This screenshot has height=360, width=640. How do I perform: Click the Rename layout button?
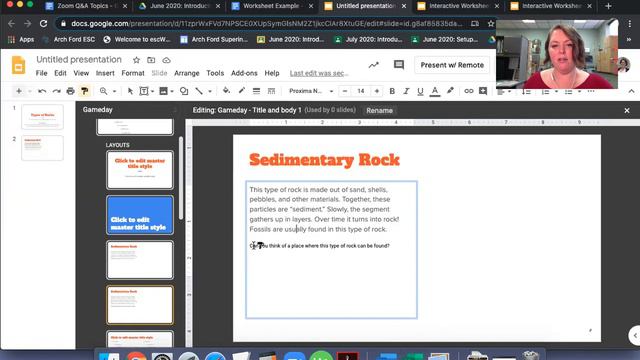pos(379,110)
